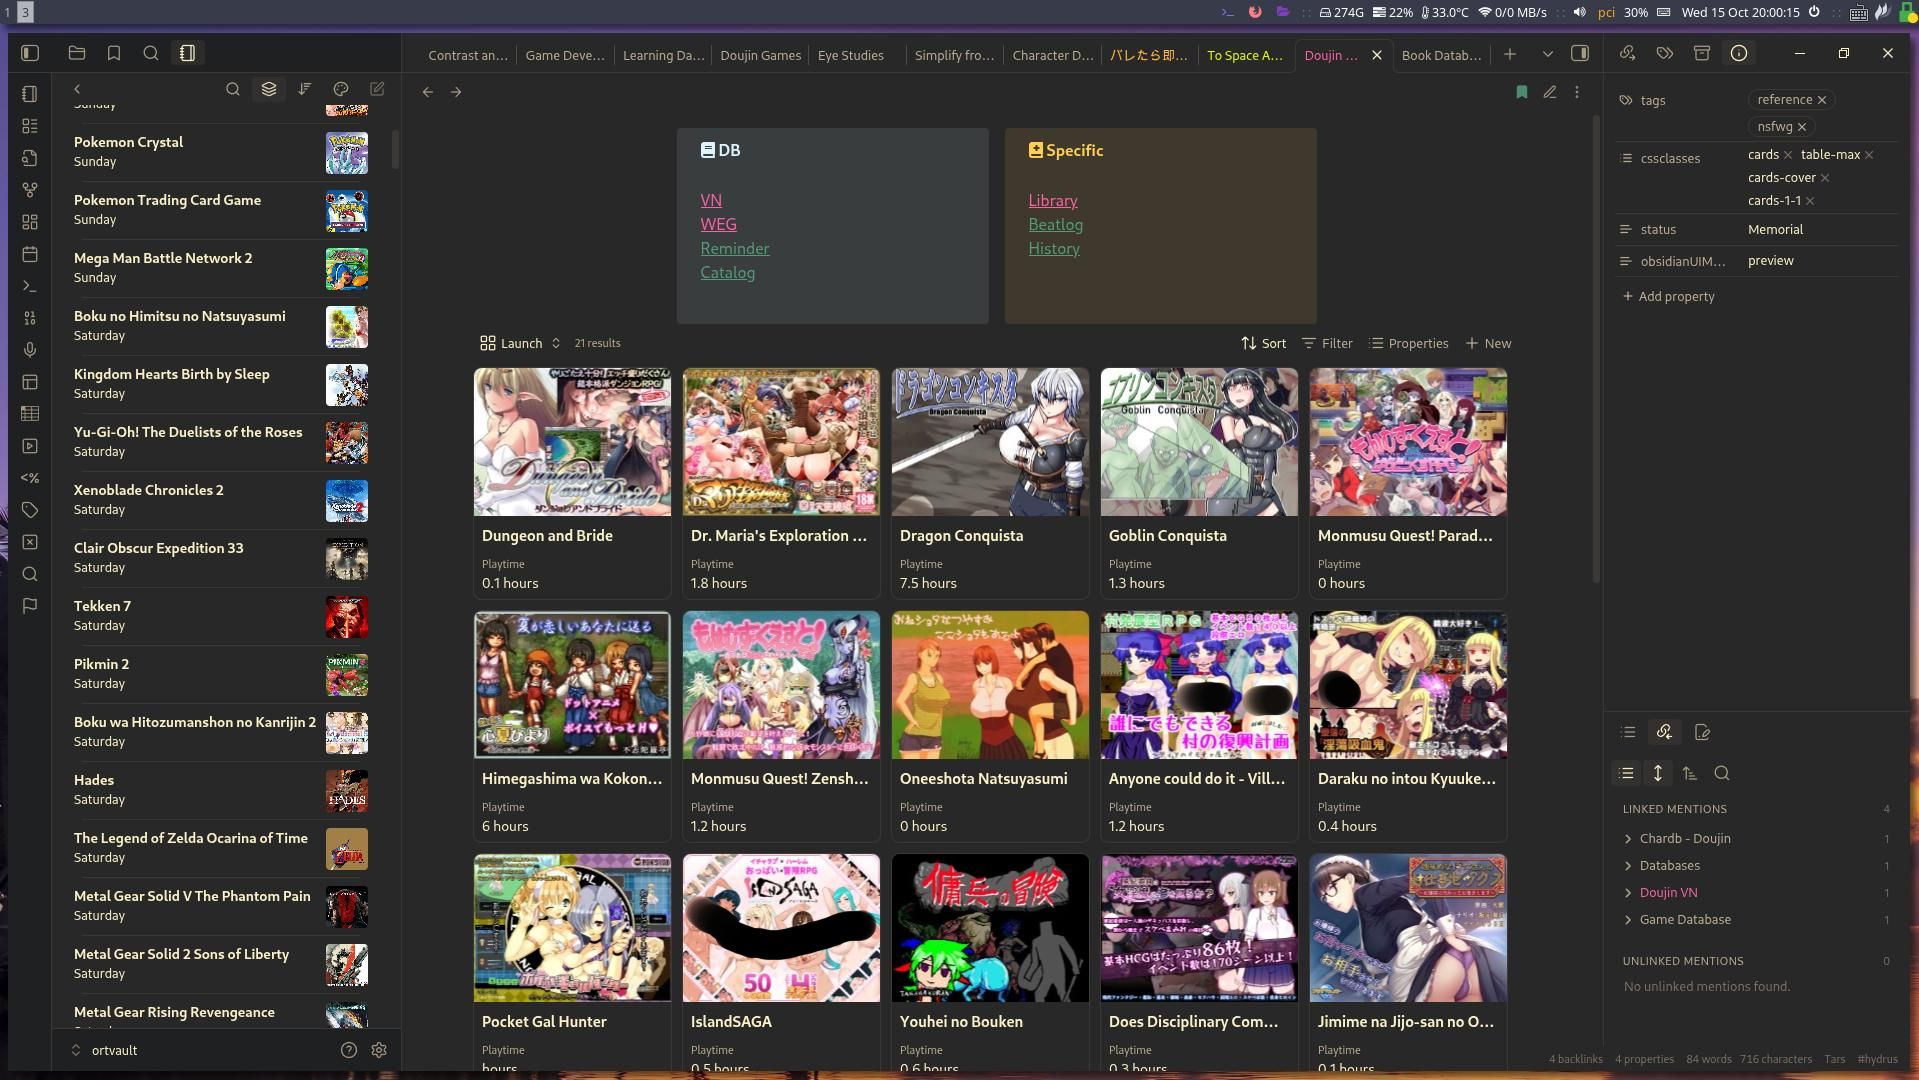Open the archive box panel icon
The width and height of the screenshot is (1919, 1080).
(1702, 53)
